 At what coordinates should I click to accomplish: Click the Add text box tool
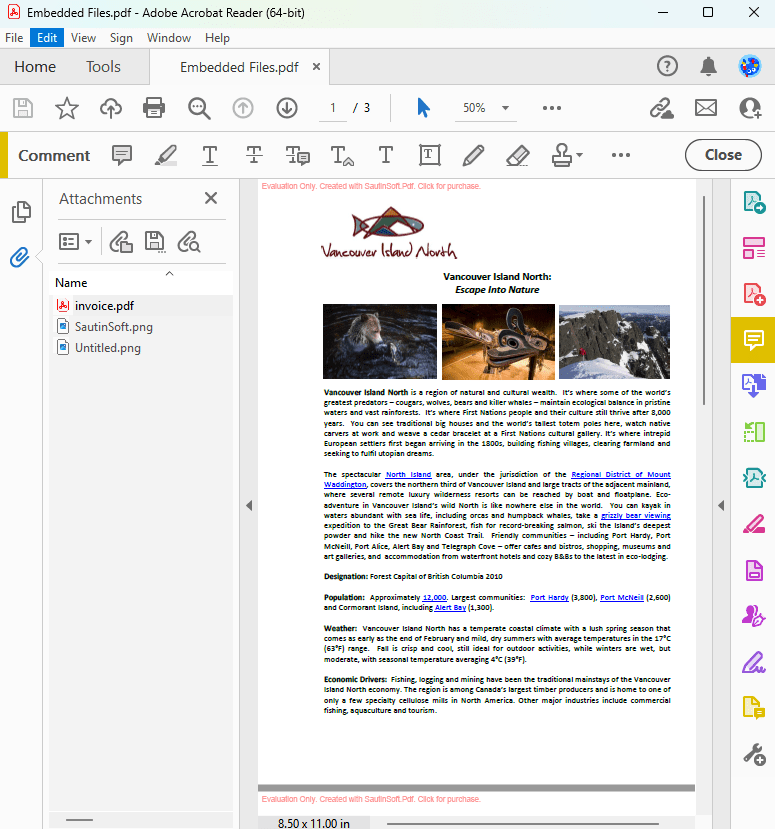click(x=429, y=155)
